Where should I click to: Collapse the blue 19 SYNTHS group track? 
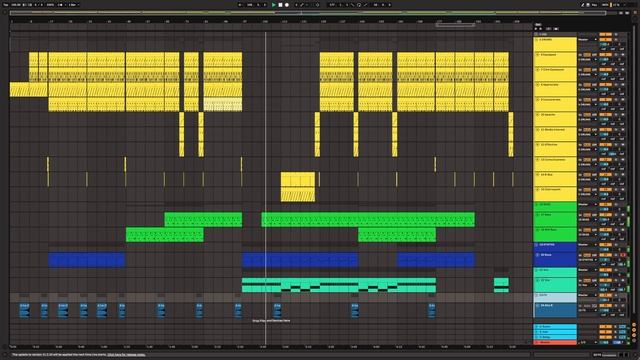(536, 245)
